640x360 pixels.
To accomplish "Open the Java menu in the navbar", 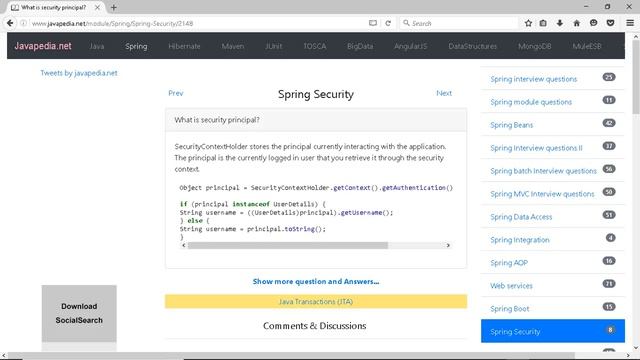I will tap(97, 46).
